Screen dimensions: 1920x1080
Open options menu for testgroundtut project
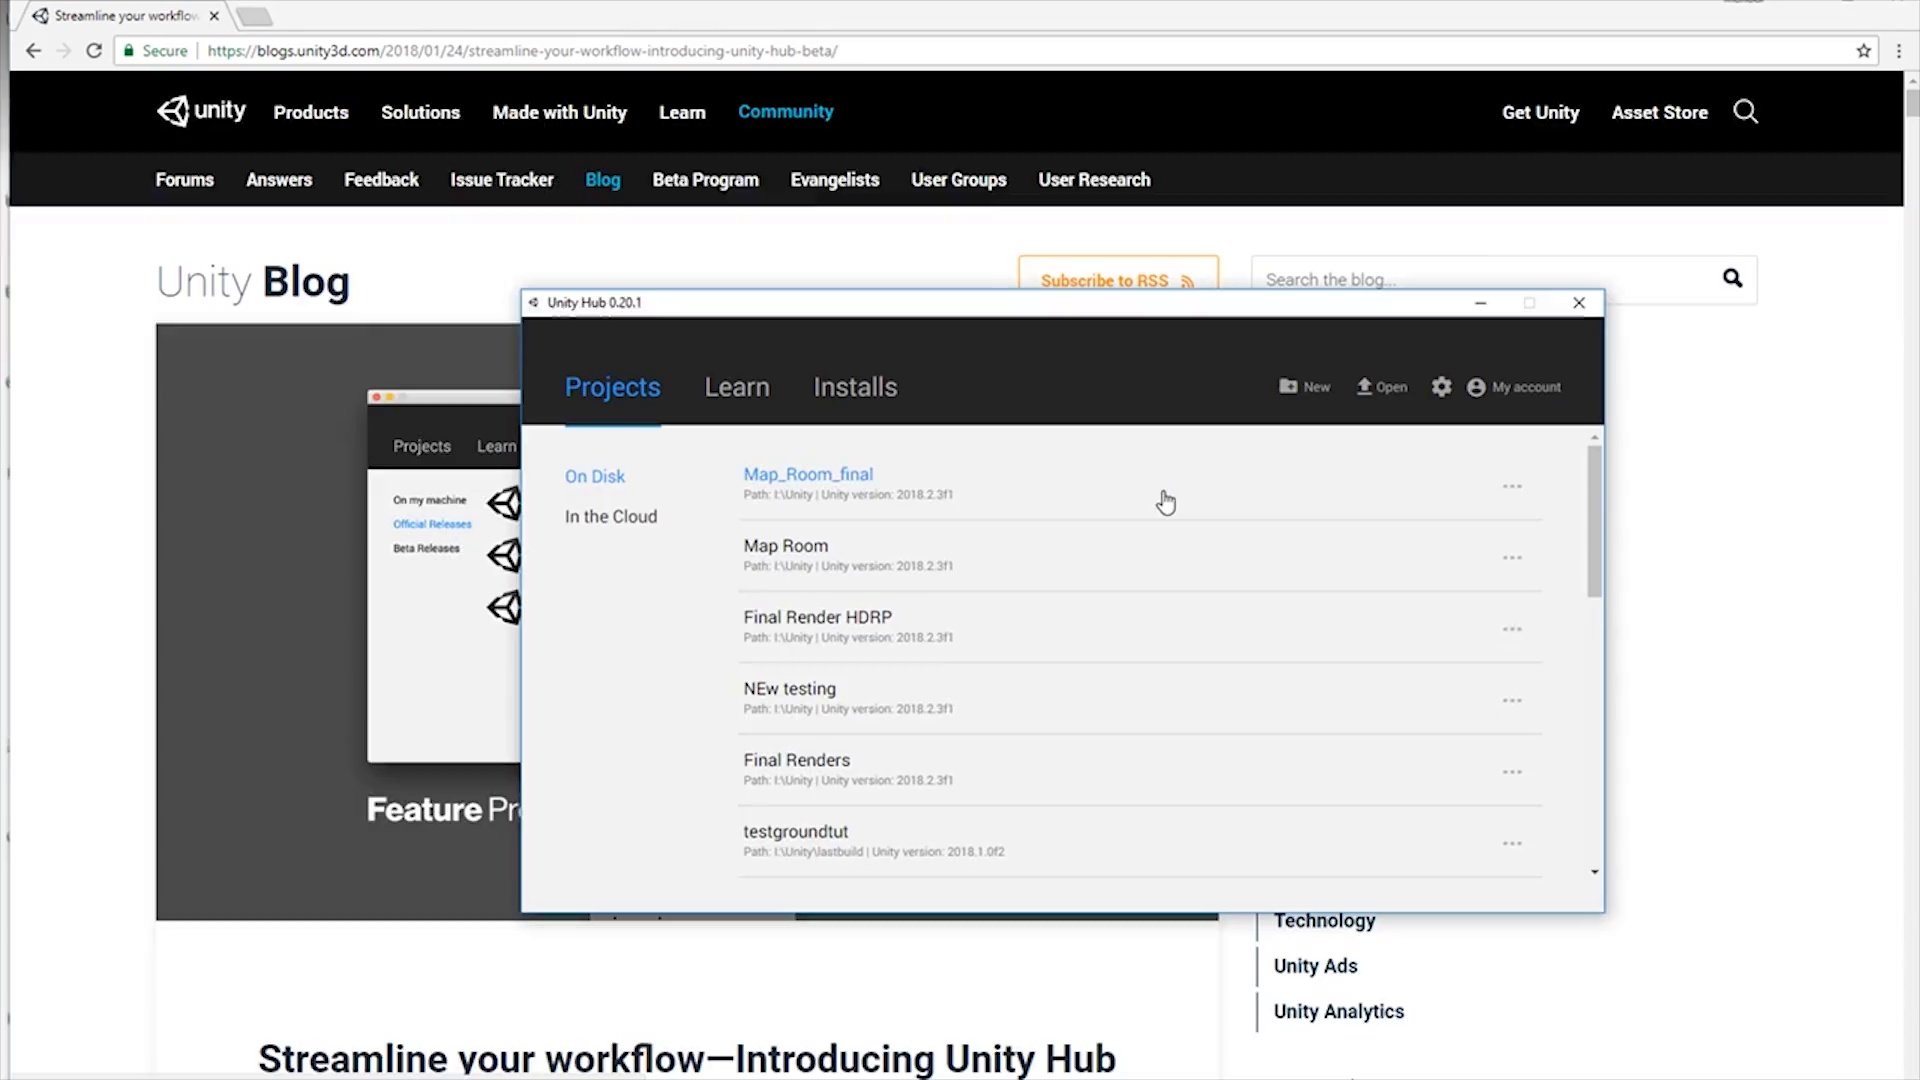tap(1512, 843)
